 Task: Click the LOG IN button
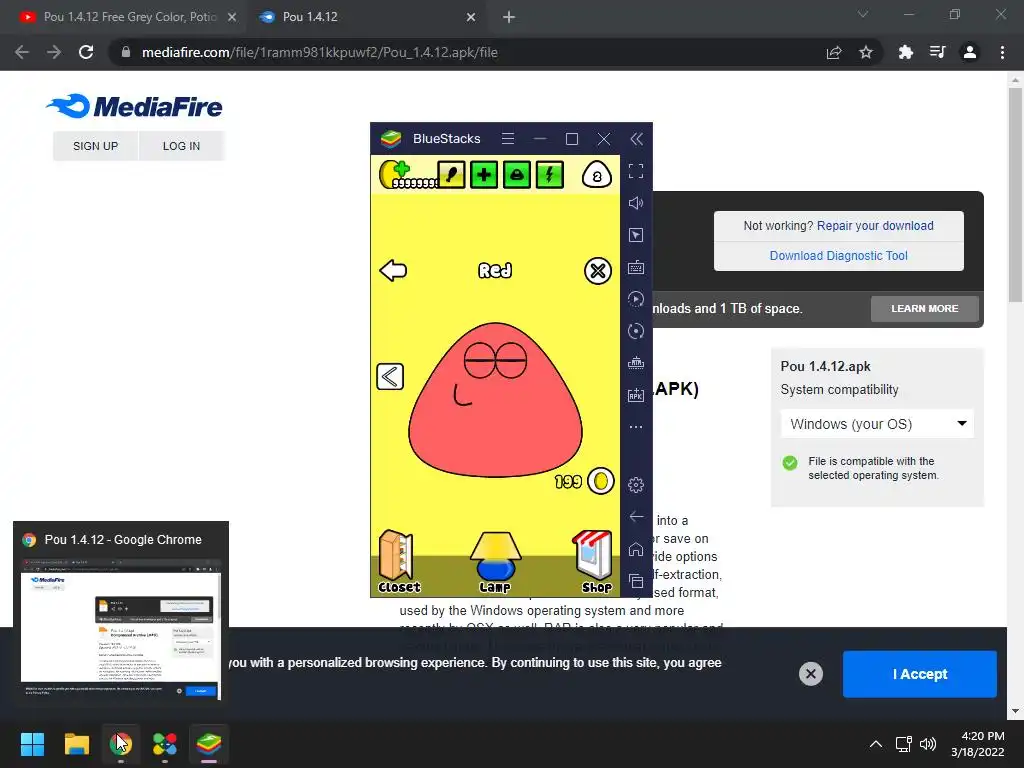182,146
